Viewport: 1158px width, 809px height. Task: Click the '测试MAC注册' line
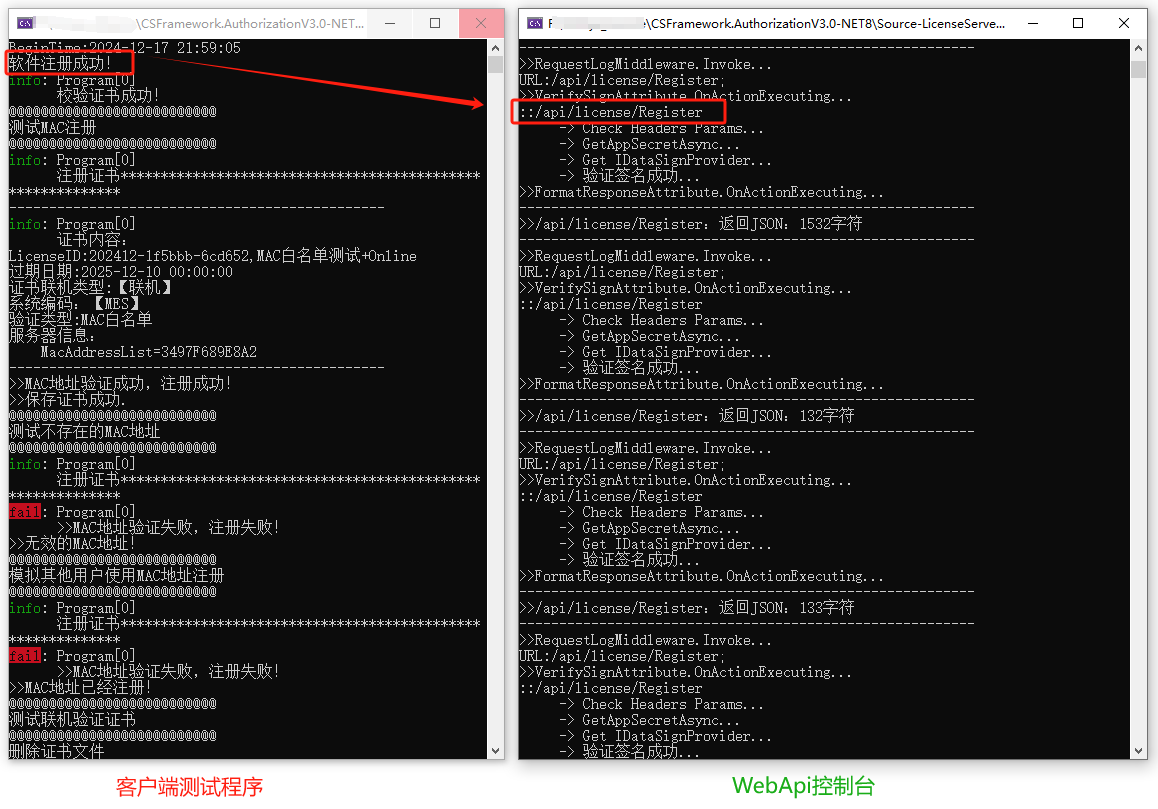52,127
